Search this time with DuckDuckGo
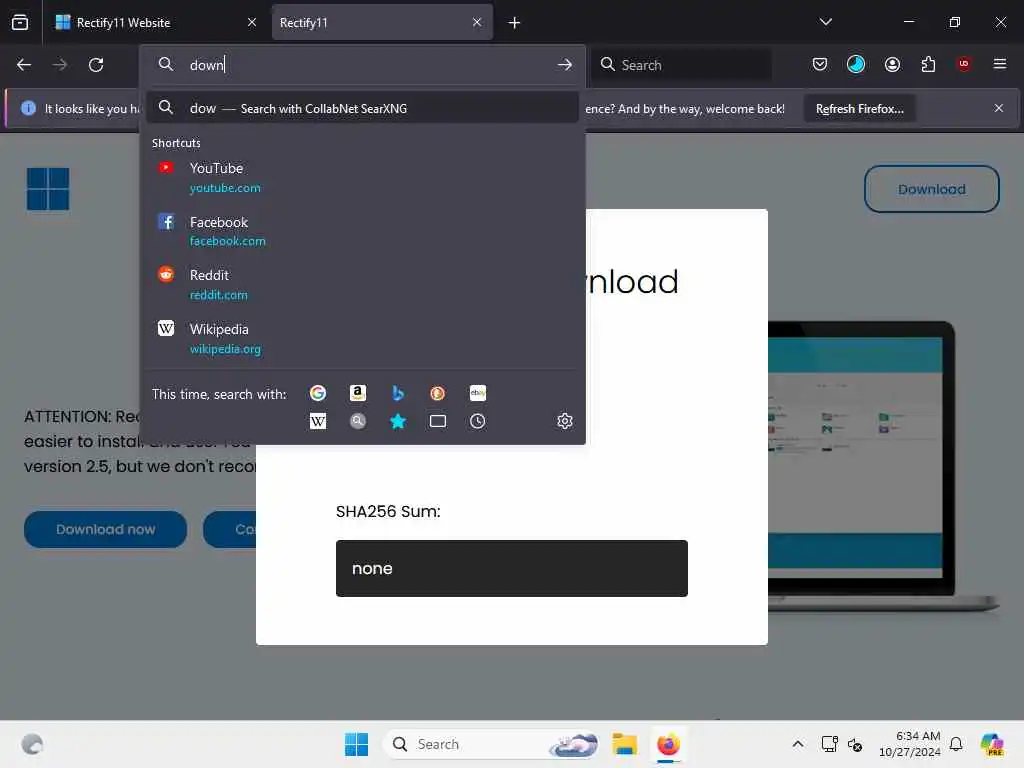 coord(438,393)
